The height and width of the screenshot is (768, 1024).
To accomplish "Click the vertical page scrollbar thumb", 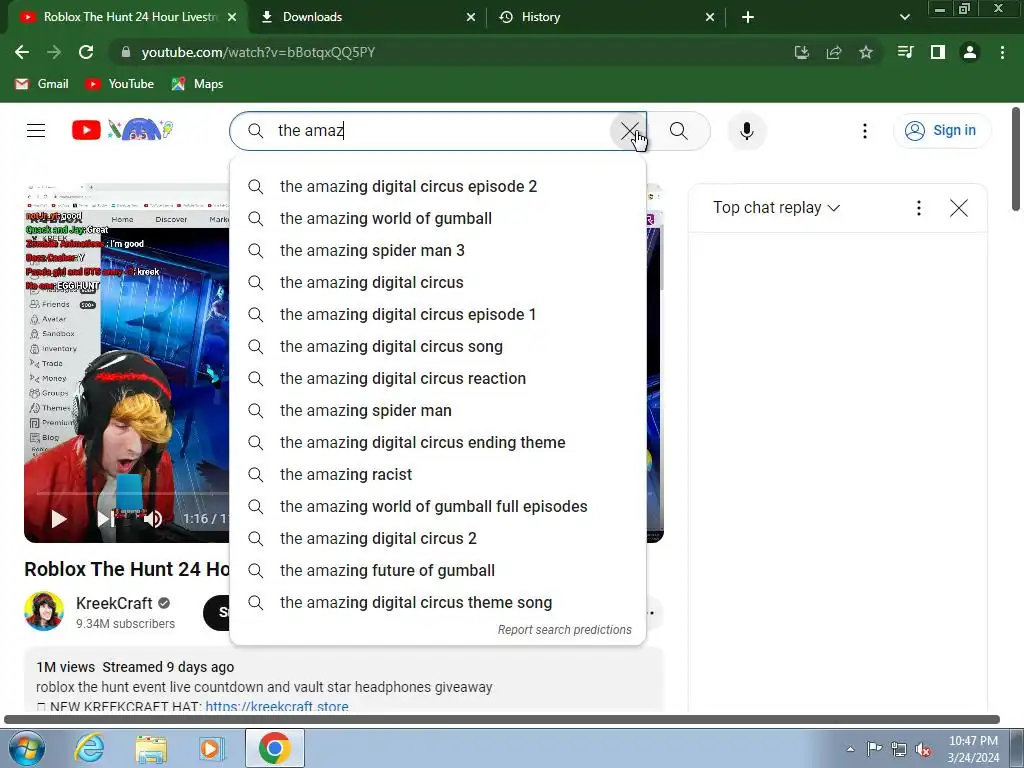I will click(1016, 159).
